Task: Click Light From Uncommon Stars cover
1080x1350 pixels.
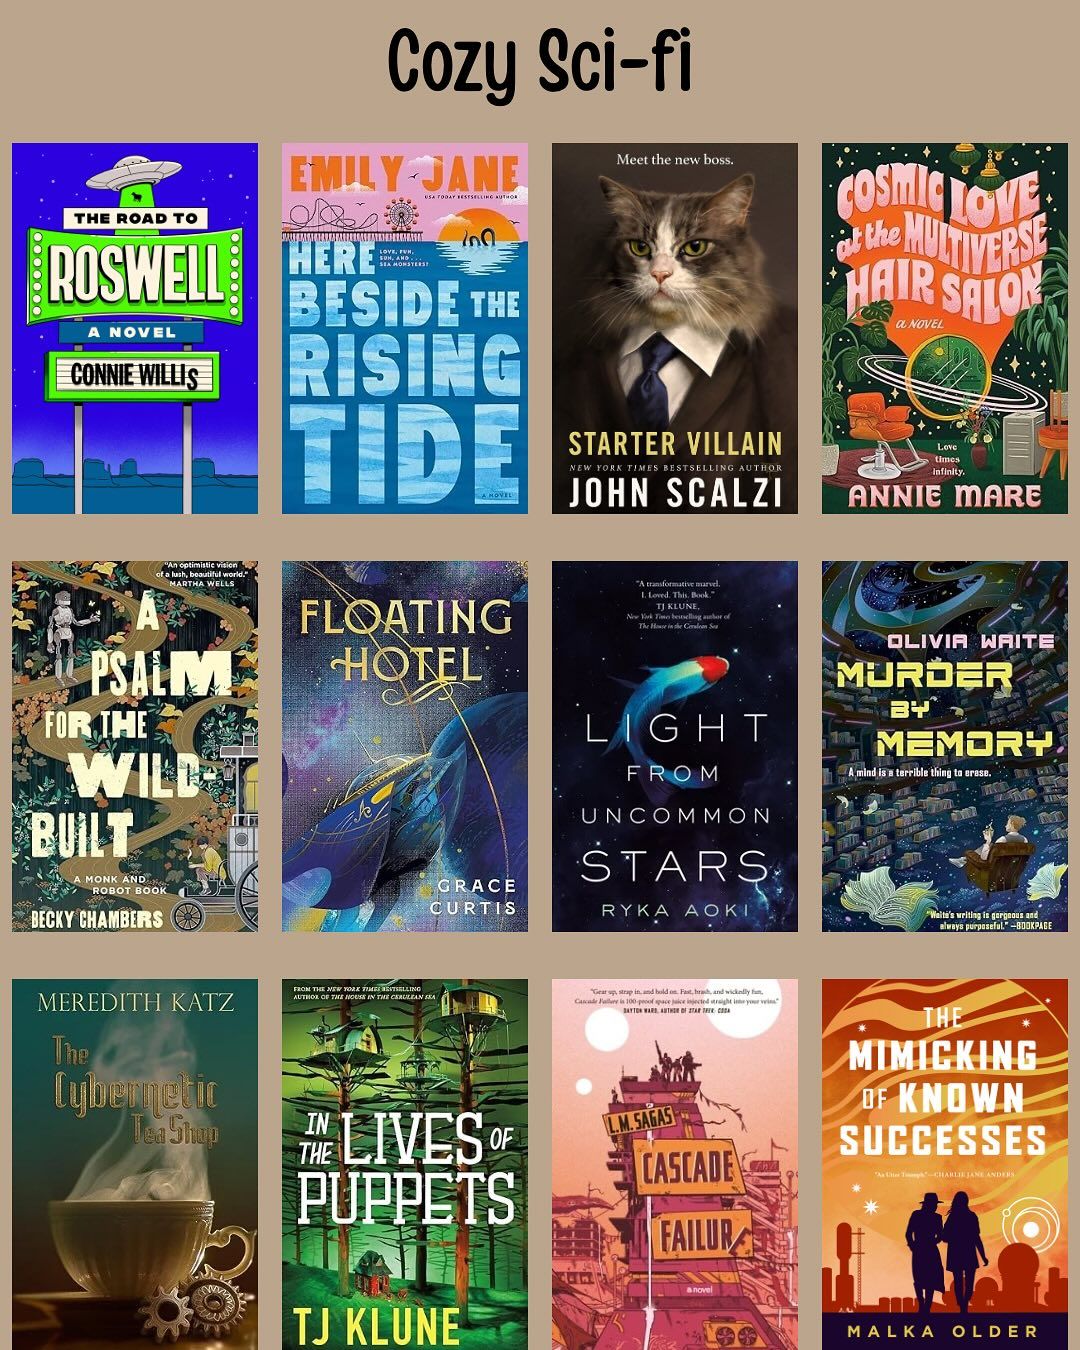Action: tap(675, 746)
